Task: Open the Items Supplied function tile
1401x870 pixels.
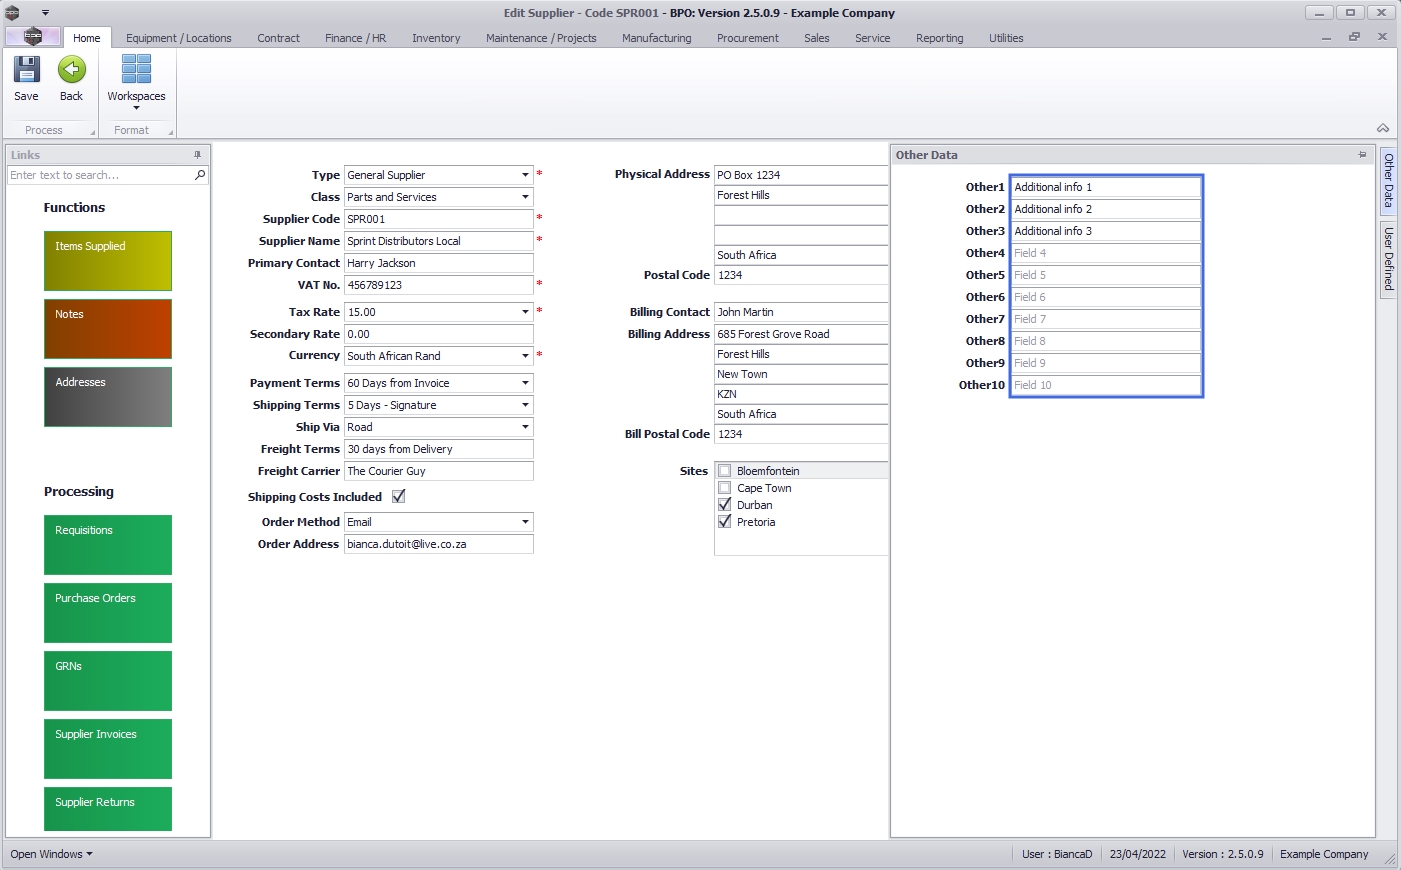Action: 108,261
